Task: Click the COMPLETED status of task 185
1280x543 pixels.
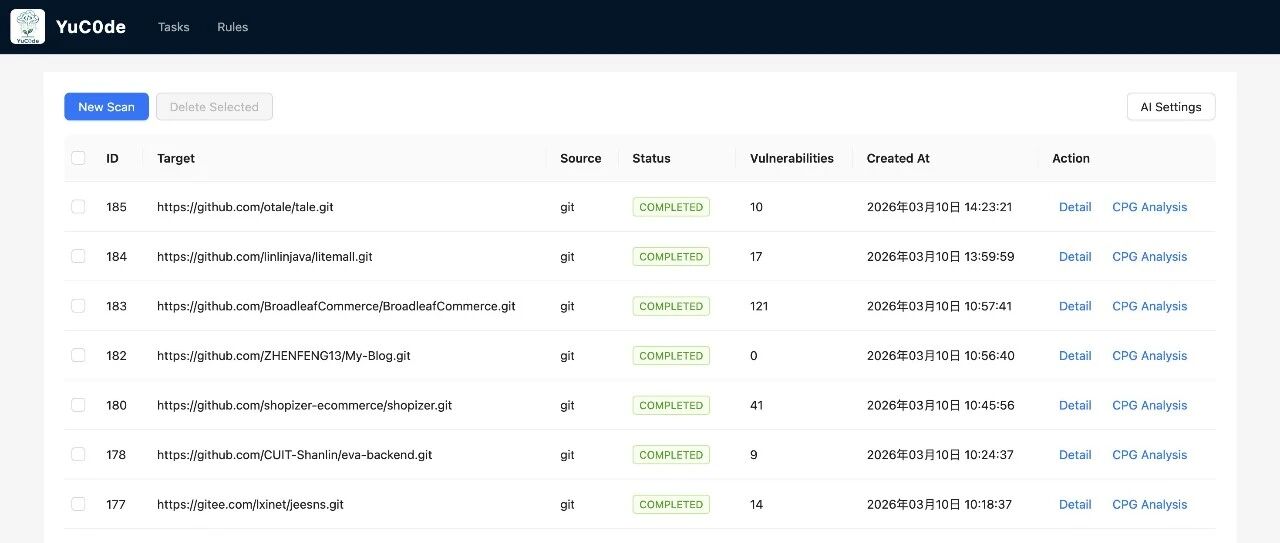Action: [x=671, y=207]
